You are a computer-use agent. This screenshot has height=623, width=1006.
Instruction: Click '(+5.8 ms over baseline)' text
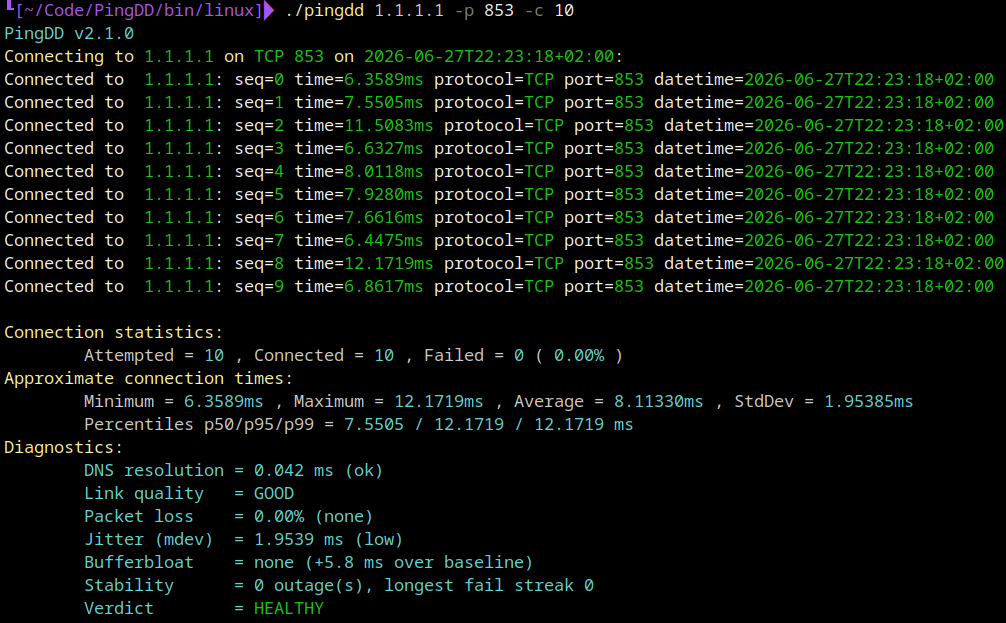pos(418,563)
